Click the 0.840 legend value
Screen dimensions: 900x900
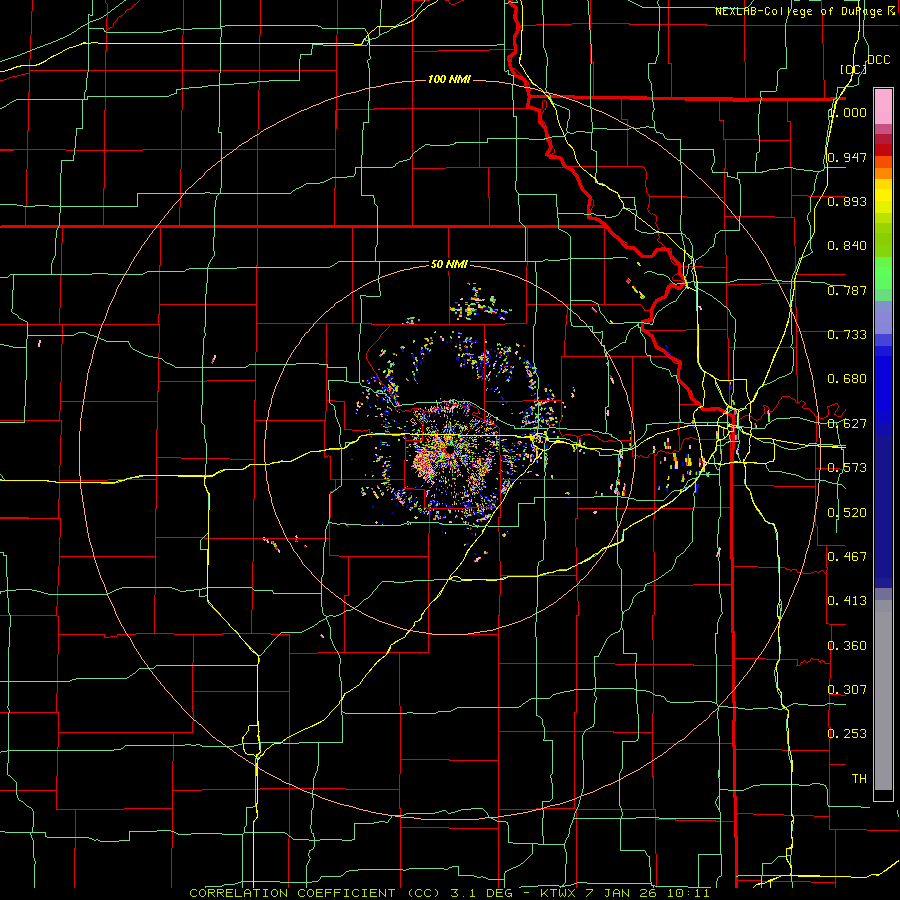point(847,246)
